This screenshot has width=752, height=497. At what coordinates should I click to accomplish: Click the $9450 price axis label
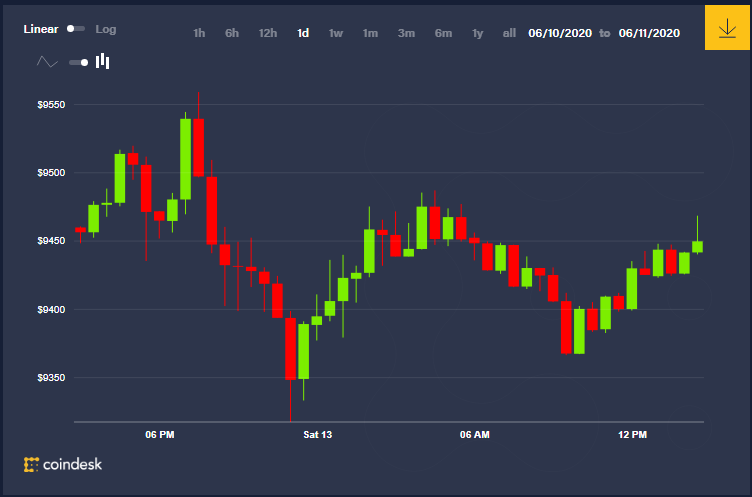(x=51, y=241)
